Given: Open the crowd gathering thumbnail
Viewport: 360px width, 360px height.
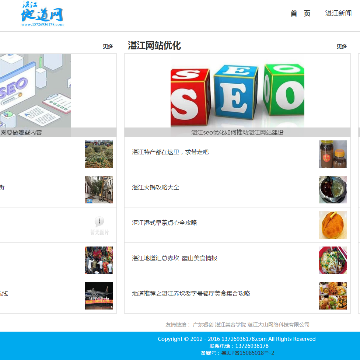Looking at the screenshot, I should (x=99, y=260).
